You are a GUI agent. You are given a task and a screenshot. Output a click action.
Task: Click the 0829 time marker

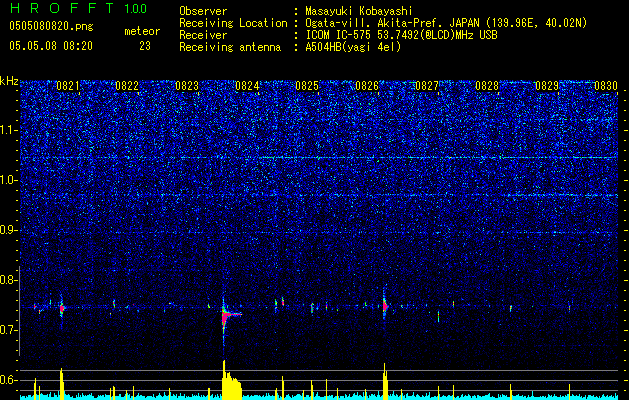click(547, 86)
